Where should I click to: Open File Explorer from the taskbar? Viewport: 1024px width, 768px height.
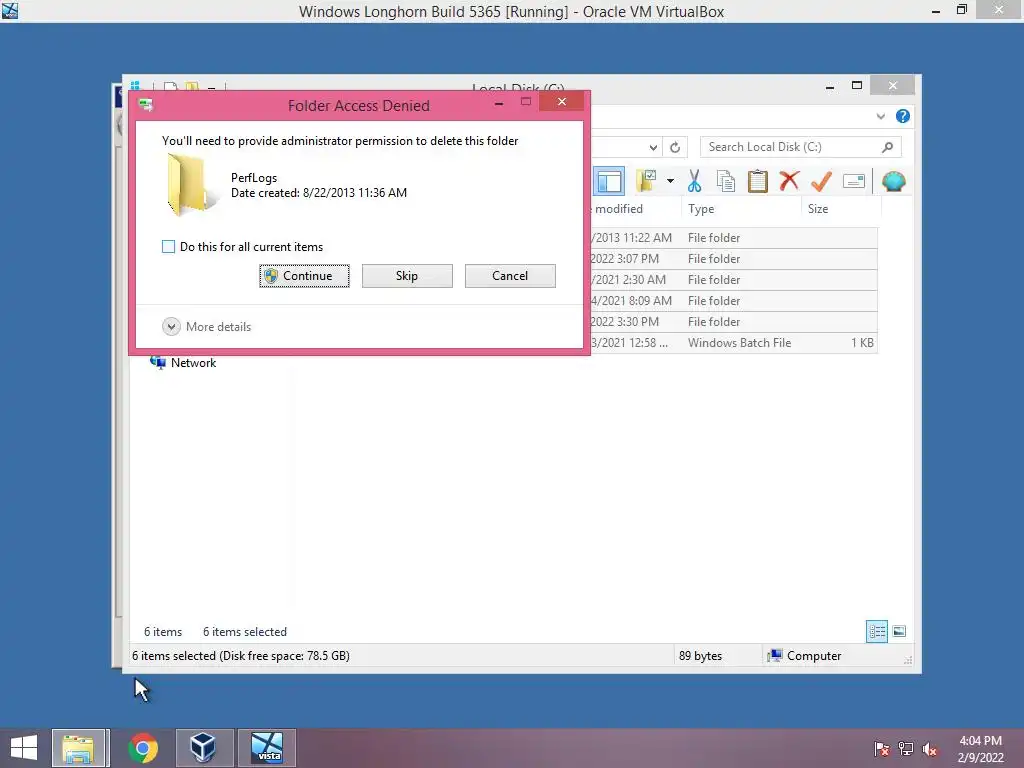79,748
